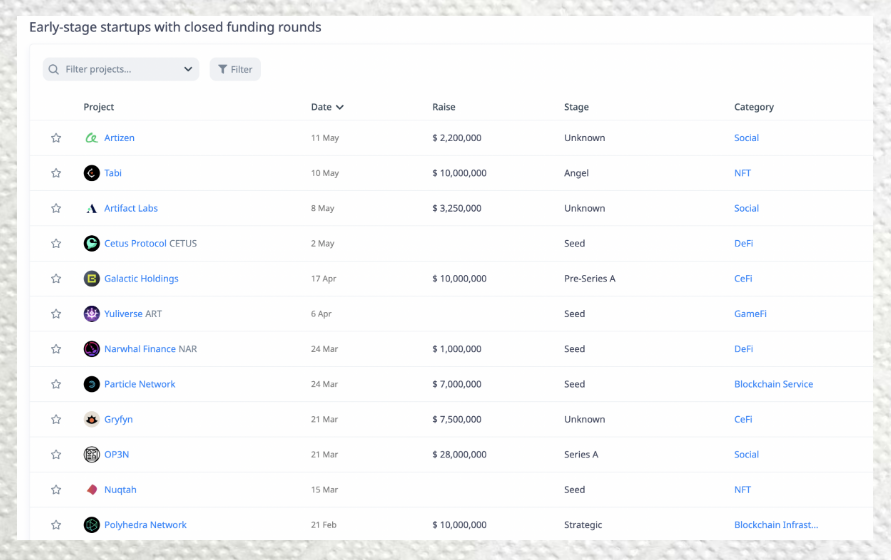Viewport: 891px width, 560px height.
Task: Select the Blockchain Infrast... category link
Action: point(776,525)
